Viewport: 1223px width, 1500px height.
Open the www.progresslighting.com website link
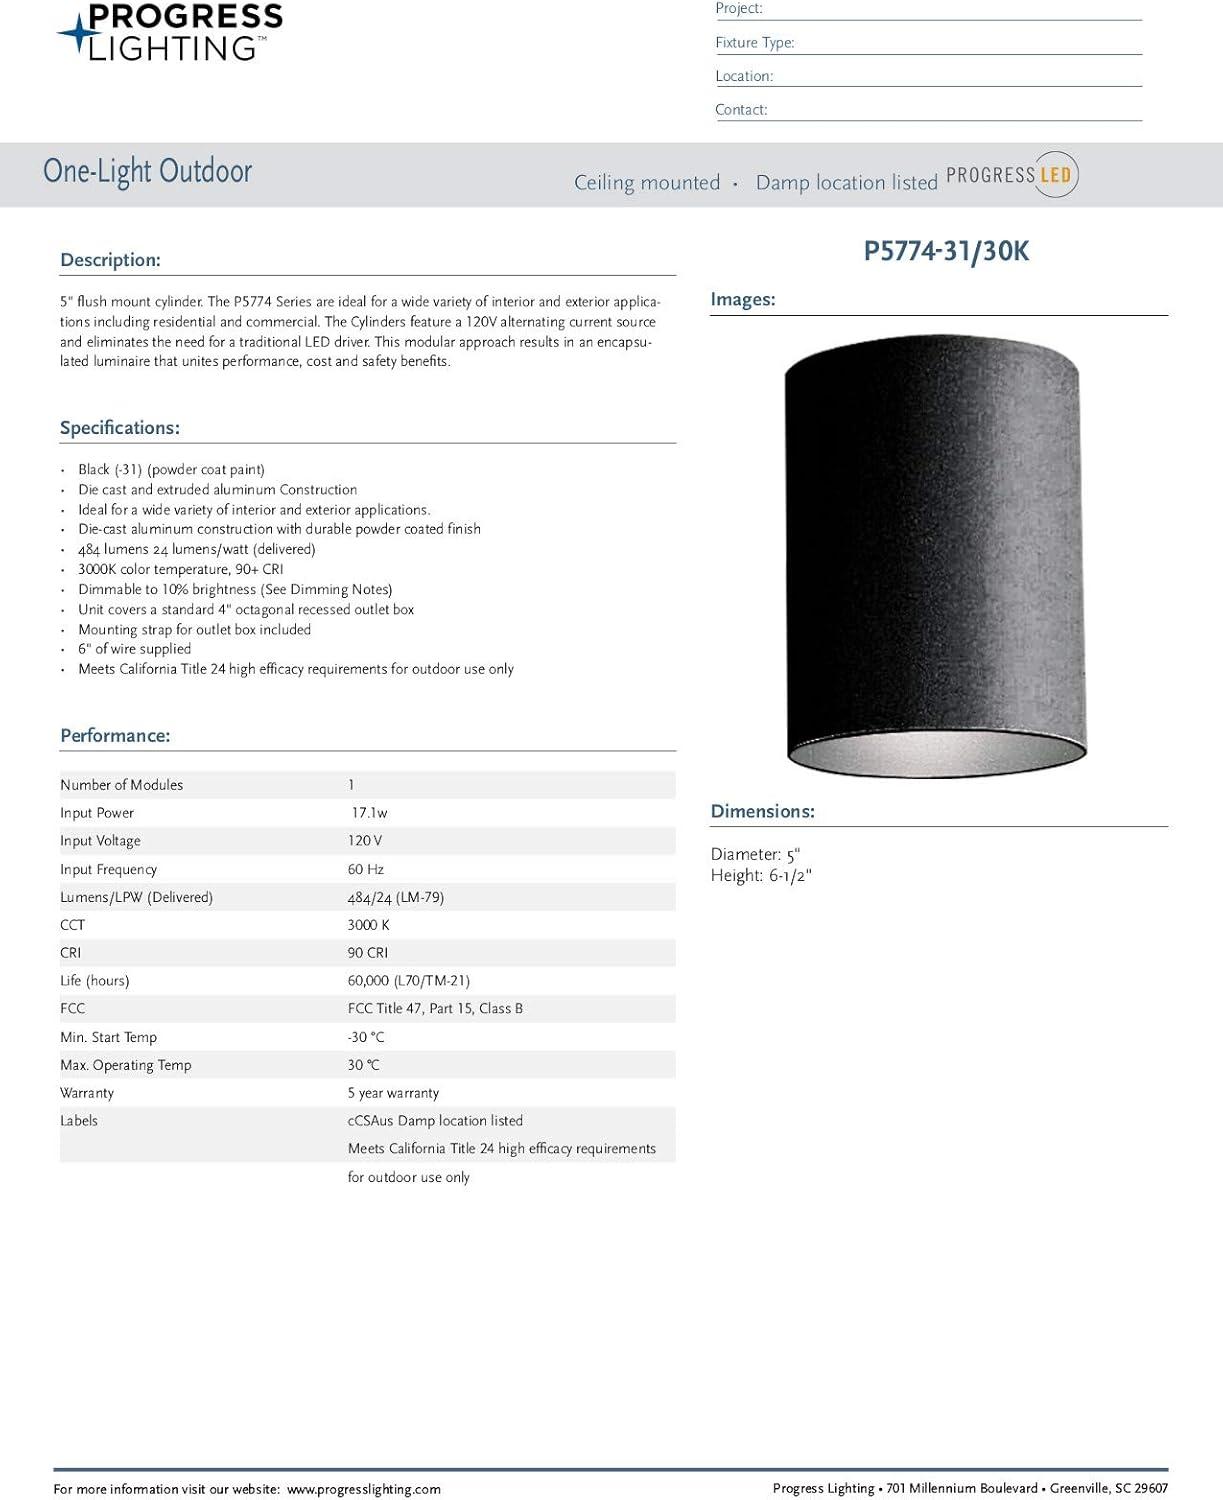pos(364,1489)
